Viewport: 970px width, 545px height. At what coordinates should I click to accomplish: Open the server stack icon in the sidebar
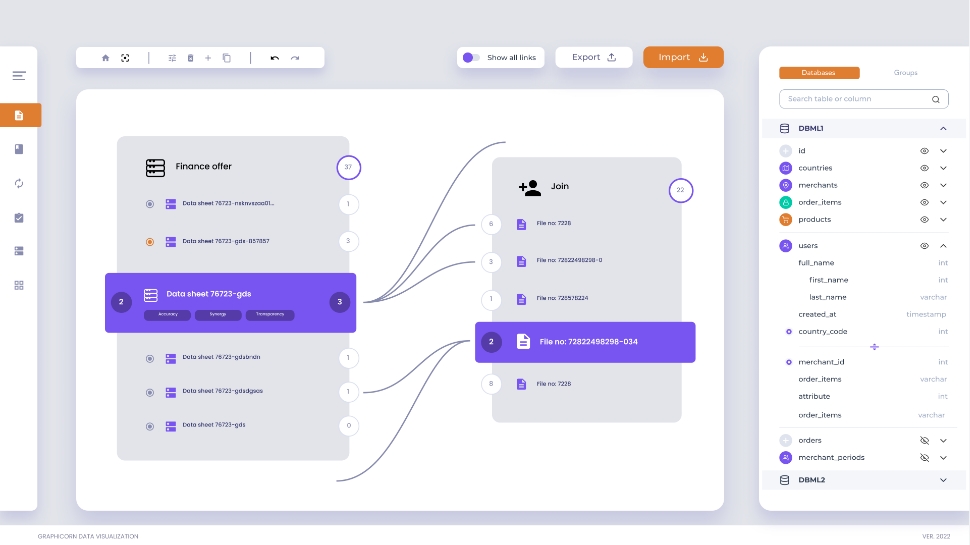point(19,251)
